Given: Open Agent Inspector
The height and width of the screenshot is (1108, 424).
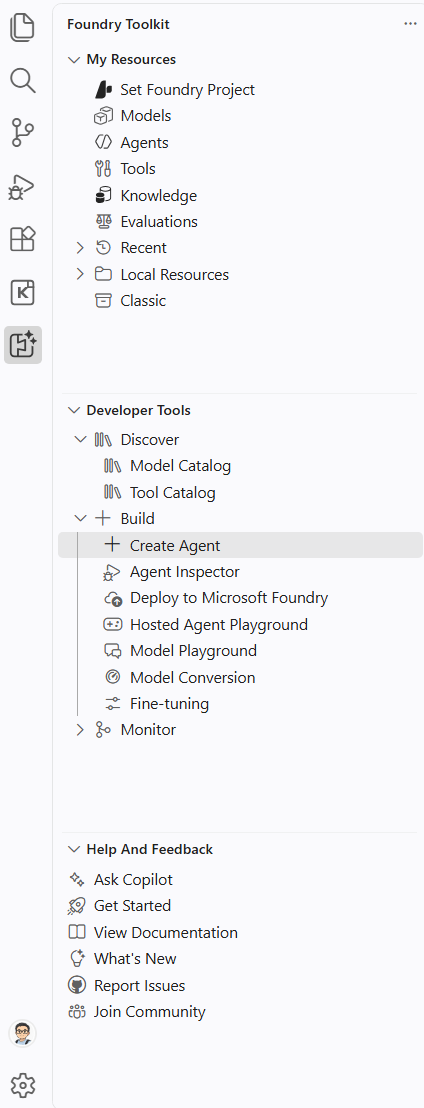Looking at the screenshot, I should pyautogui.click(x=184, y=572).
